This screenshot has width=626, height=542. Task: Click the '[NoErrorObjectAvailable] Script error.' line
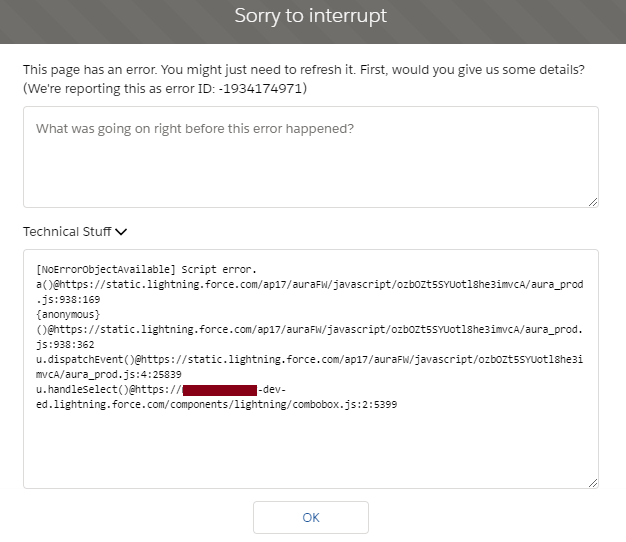click(x=147, y=269)
